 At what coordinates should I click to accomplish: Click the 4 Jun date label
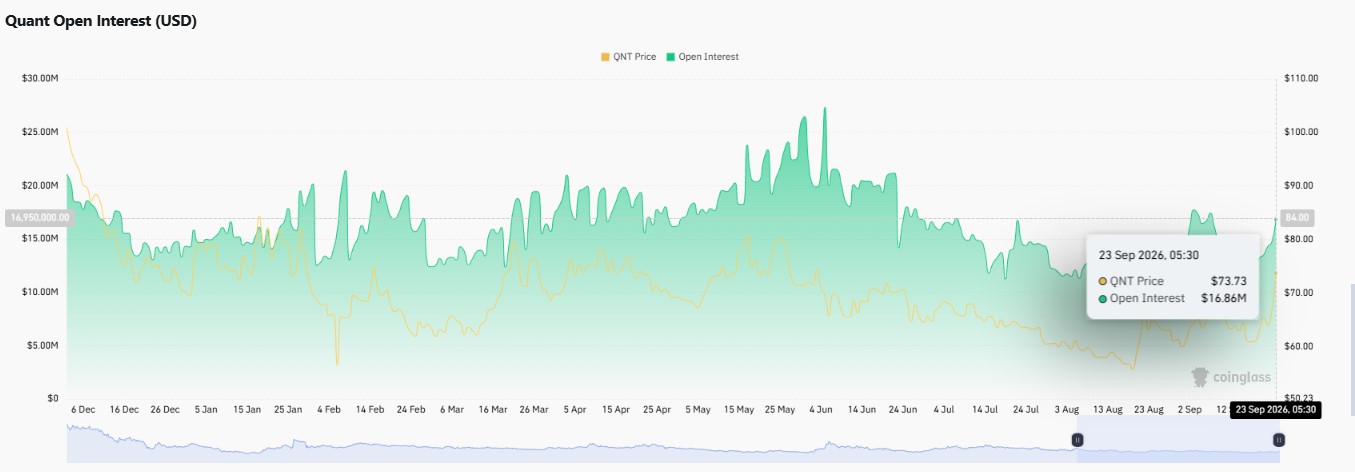coord(821,409)
